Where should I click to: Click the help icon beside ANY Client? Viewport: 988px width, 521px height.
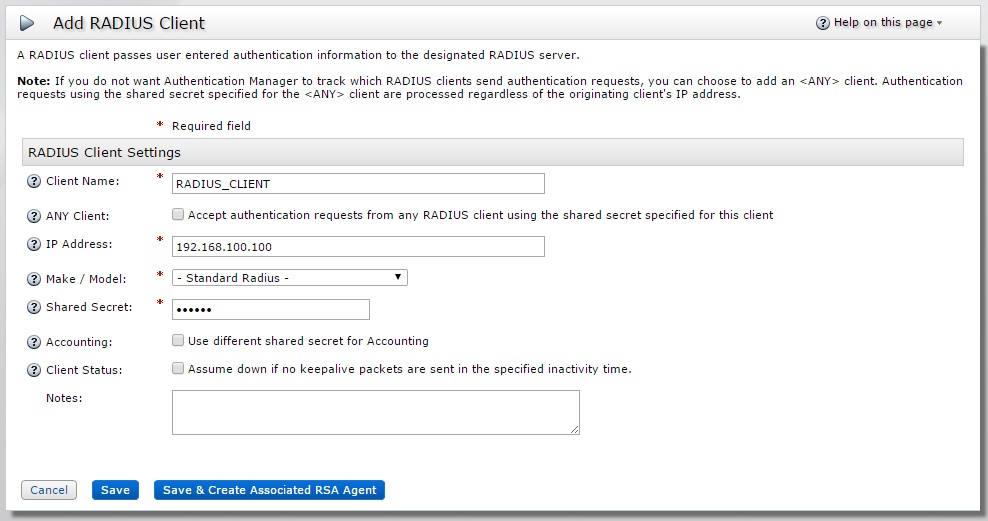tap(33, 216)
